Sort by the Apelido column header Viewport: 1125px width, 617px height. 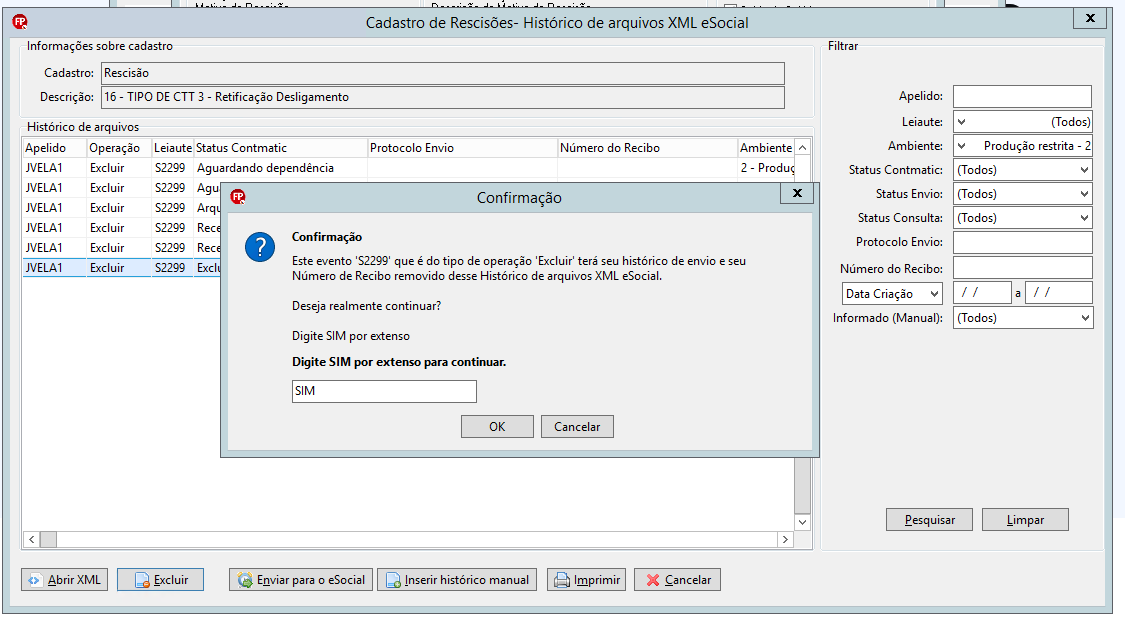pos(55,148)
